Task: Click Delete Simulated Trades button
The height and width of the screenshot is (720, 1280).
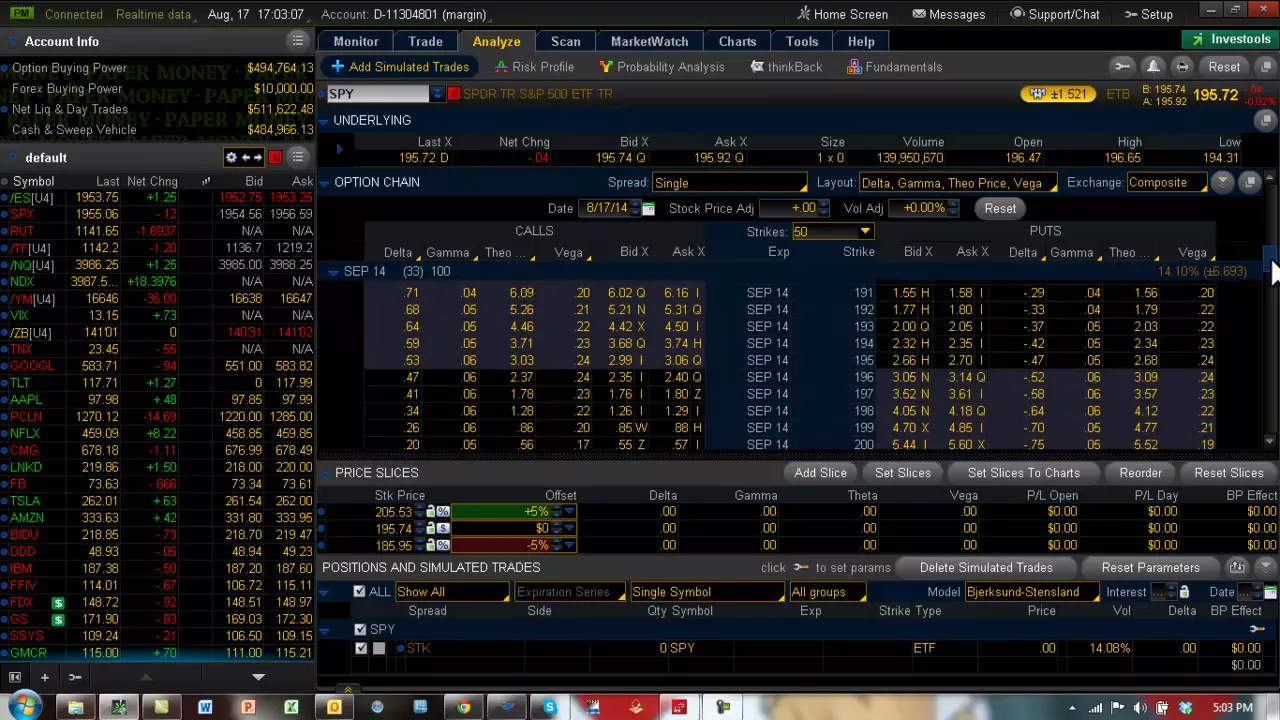Action: click(986, 568)
